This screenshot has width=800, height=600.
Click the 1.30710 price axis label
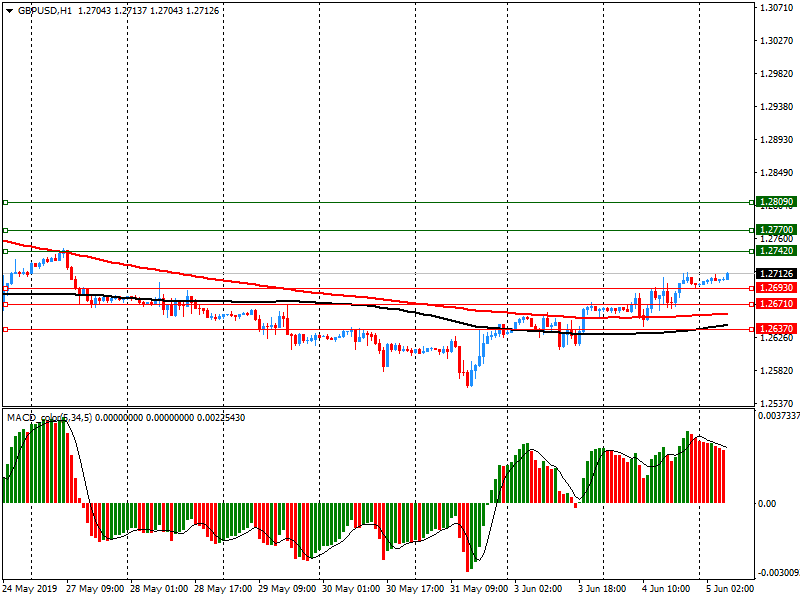tap(777, 8)
